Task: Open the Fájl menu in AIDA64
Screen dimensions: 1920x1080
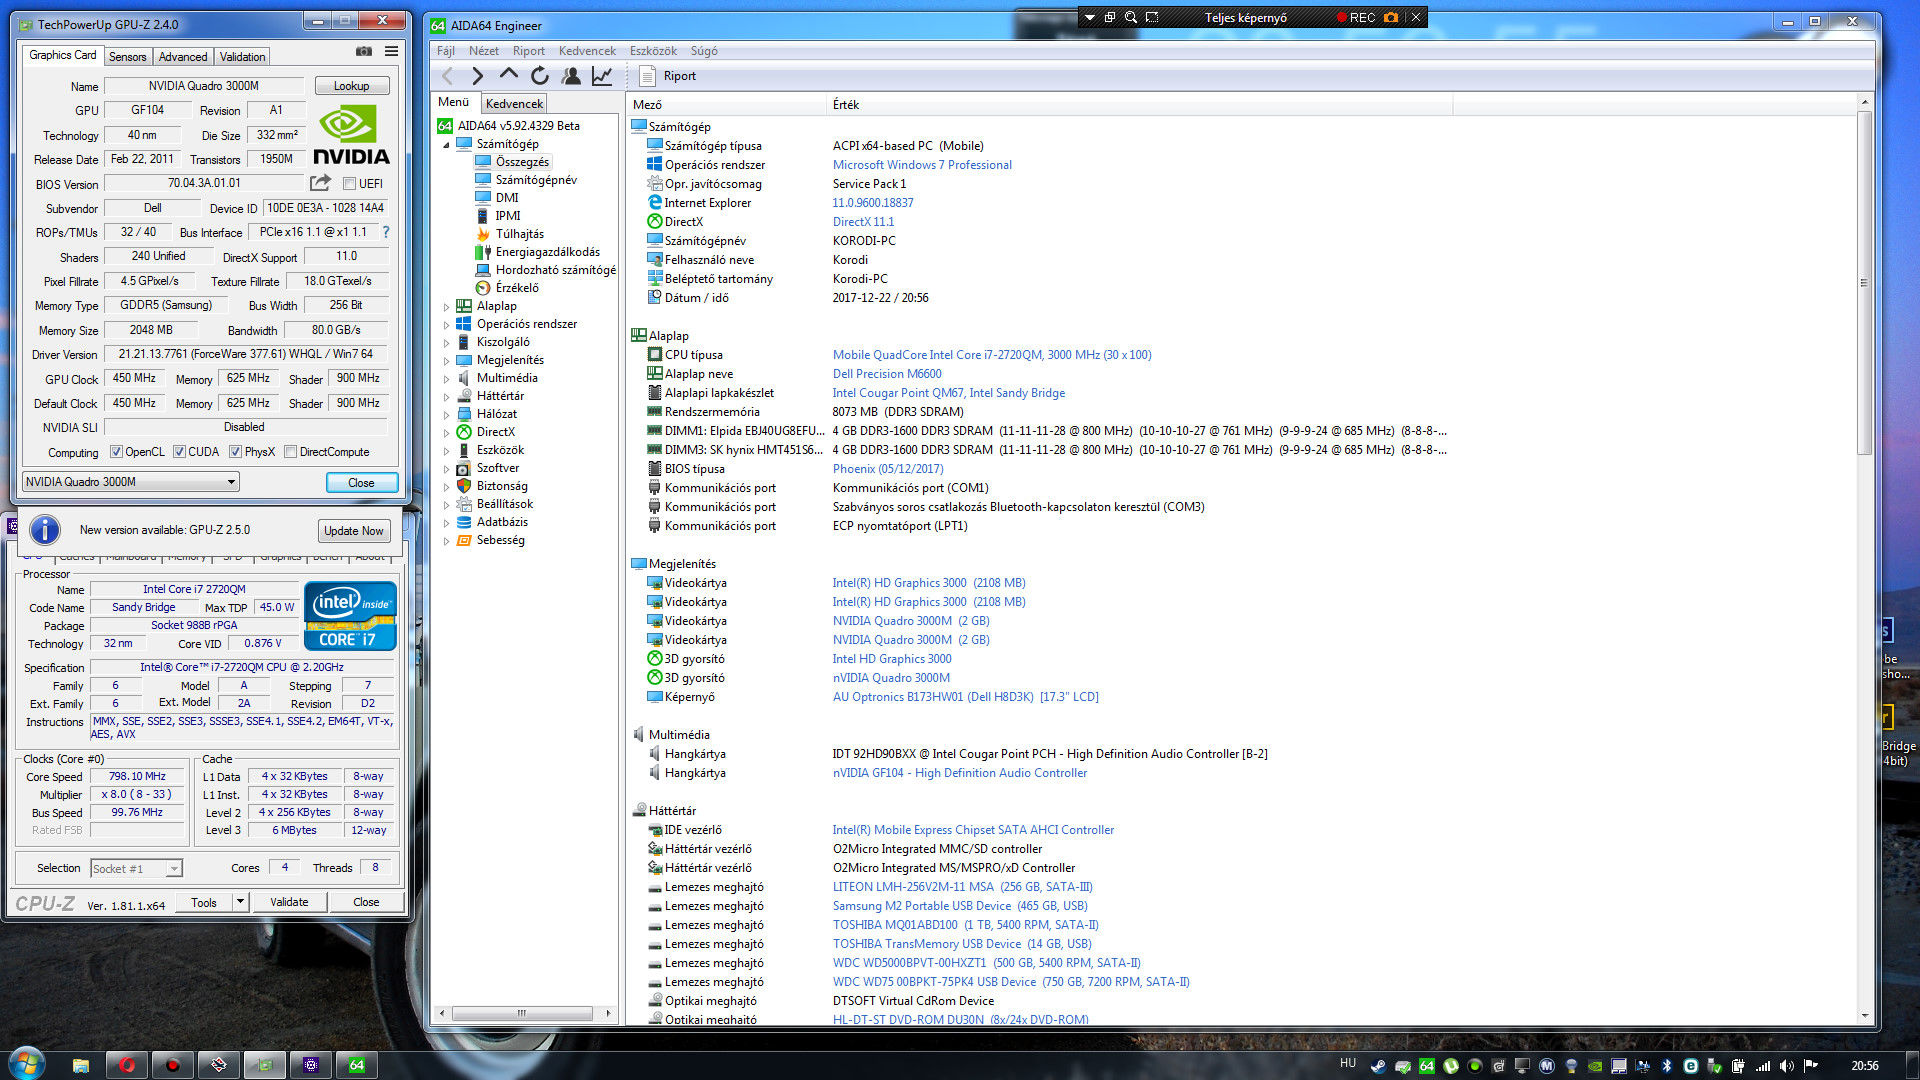Action: pyautogui.click(x=446, y=51)
